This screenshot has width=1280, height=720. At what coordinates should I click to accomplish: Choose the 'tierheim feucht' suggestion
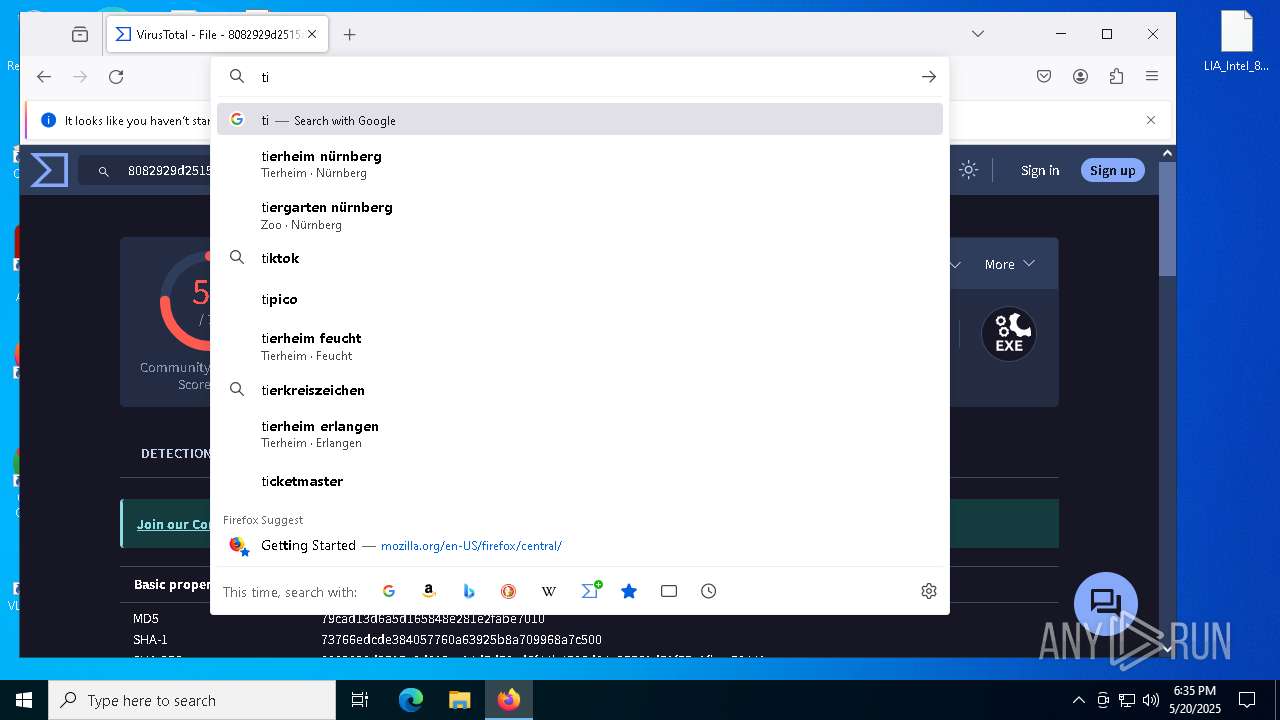coord(580,346)
